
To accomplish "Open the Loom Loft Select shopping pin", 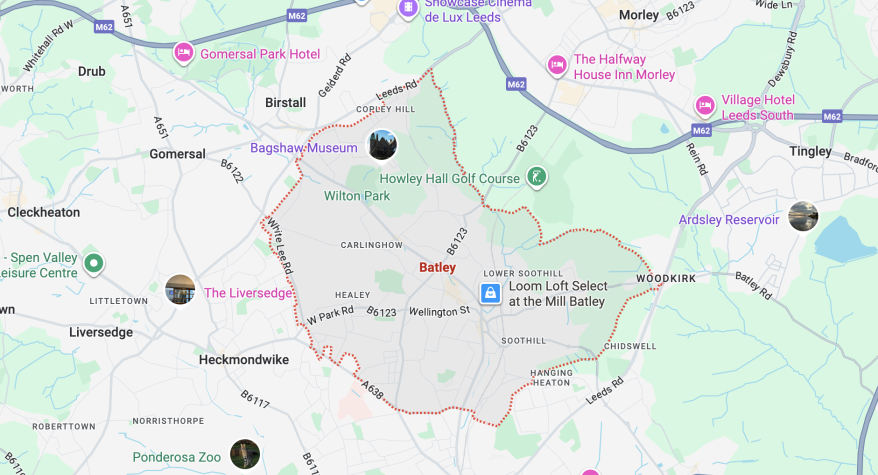I will pos(491,293).
